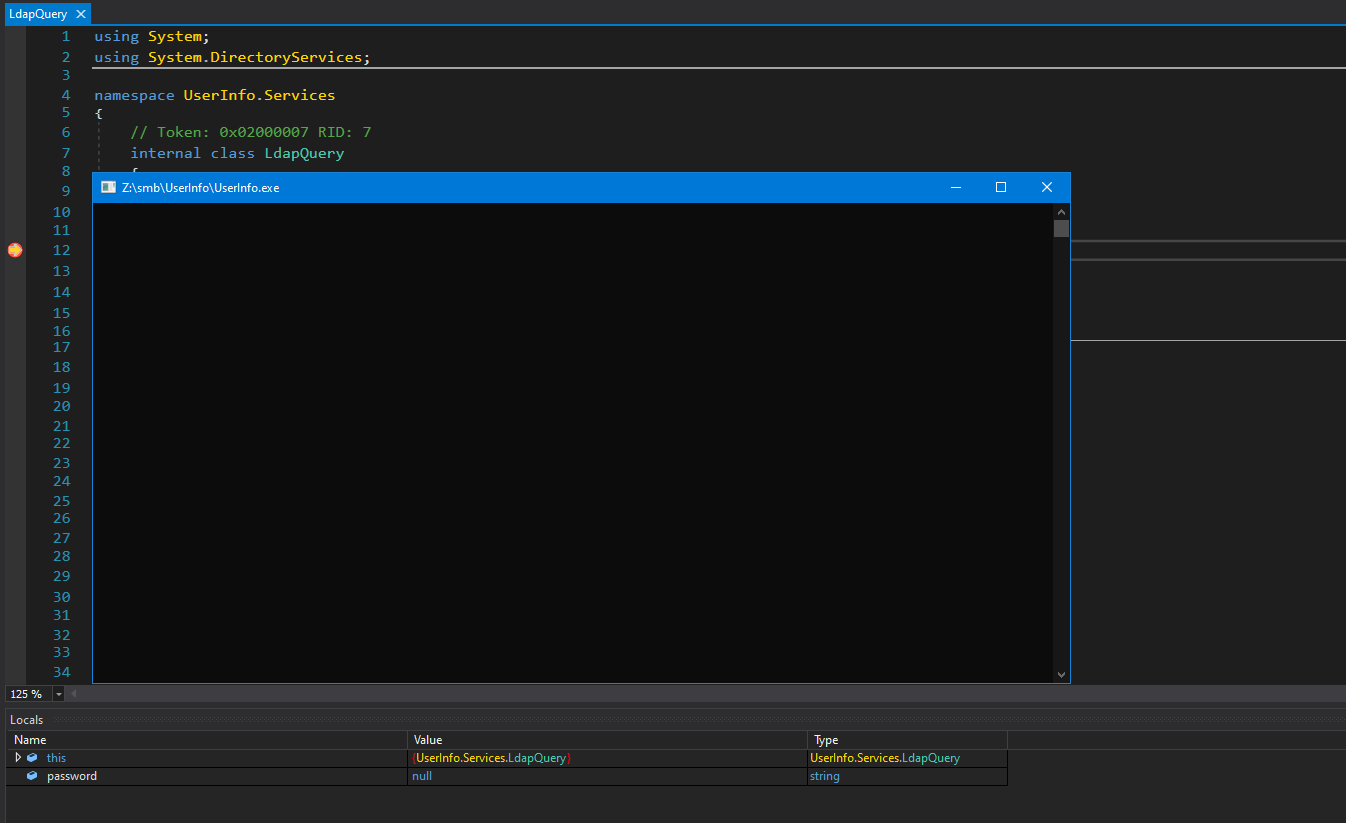Screen dimensions: 1346x823
Task: Click the console icon in UserInfo.exe title bar
Action: click(108, 187)
